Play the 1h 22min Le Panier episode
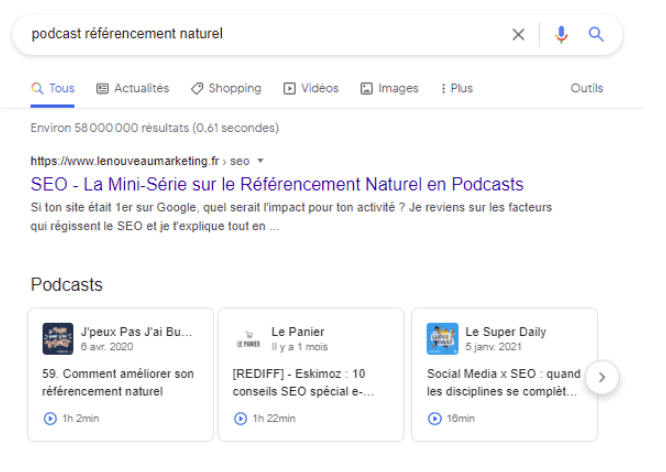The height and width of the screenshot is (472, 666). (240, 418)
